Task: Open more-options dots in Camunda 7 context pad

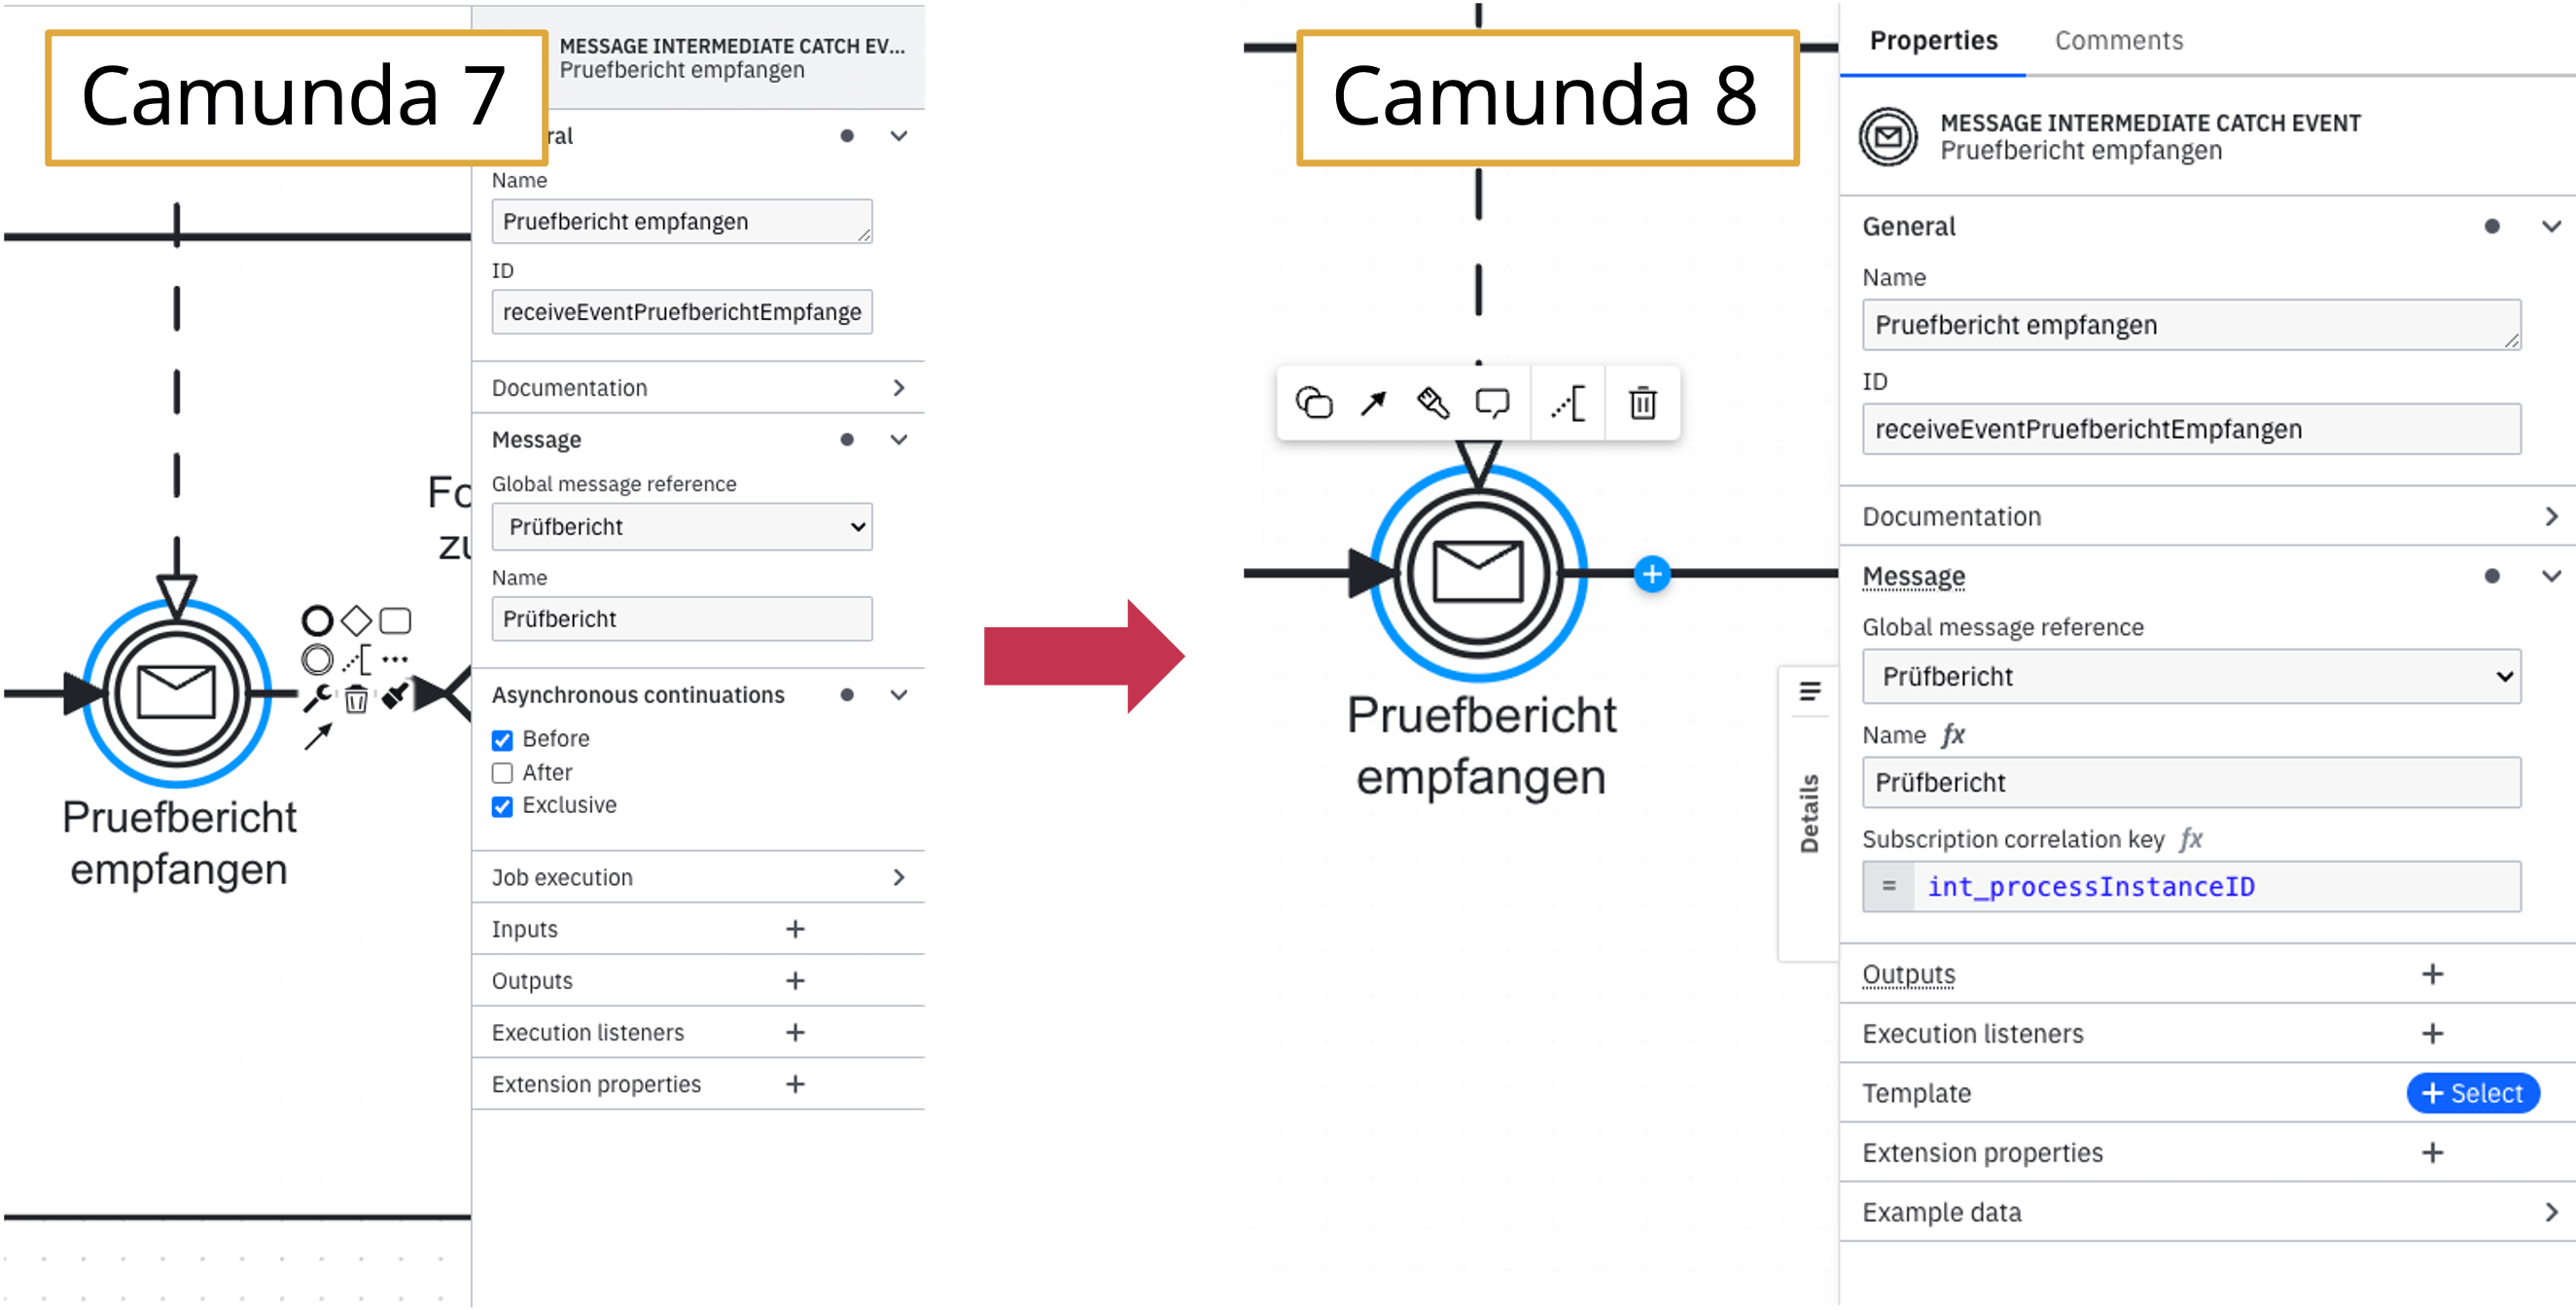Action: pos(395,660)
